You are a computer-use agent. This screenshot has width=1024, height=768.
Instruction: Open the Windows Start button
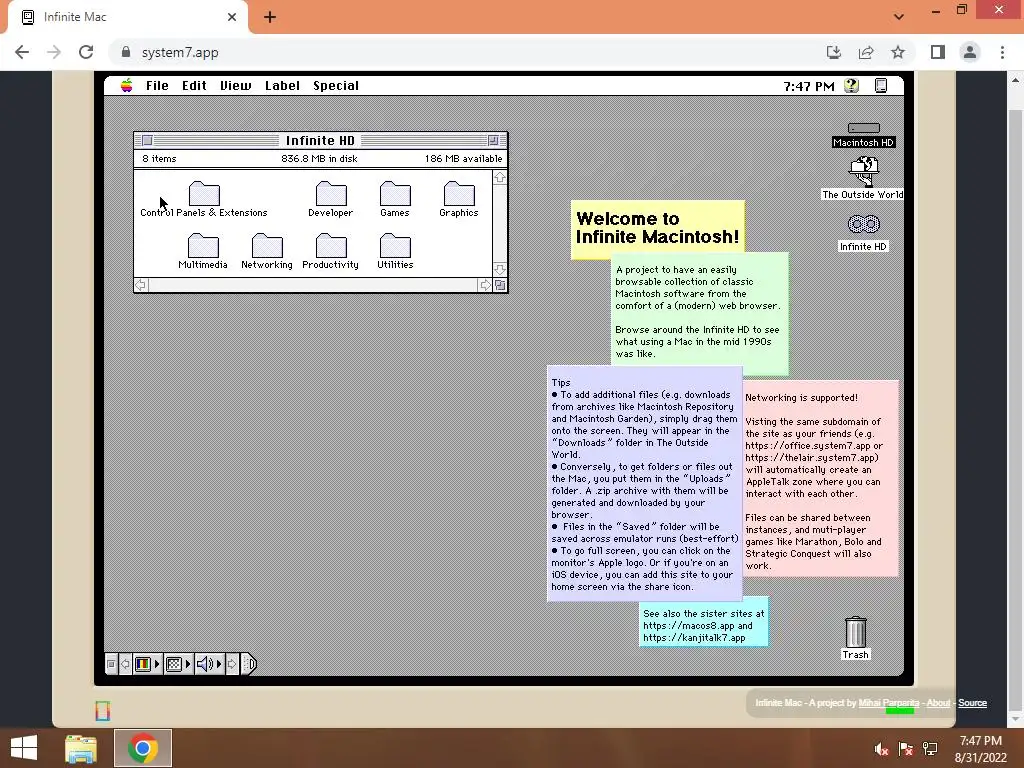coord(24,748)
